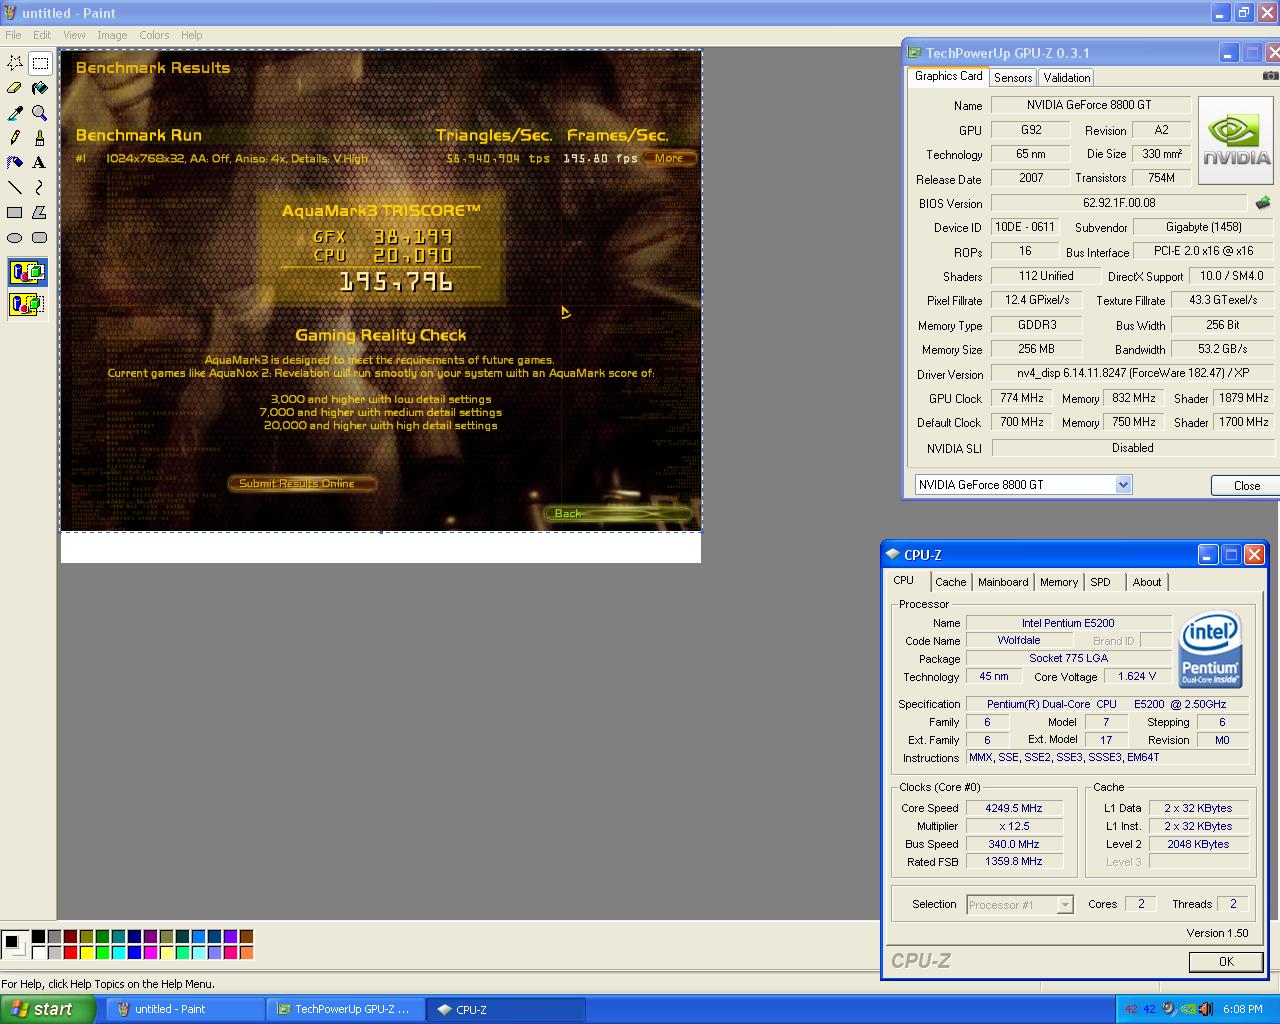Open the Mainboard tab in CPU-Z
The height and width of the screenshot is (1024, 1280).
point(1003,582)
